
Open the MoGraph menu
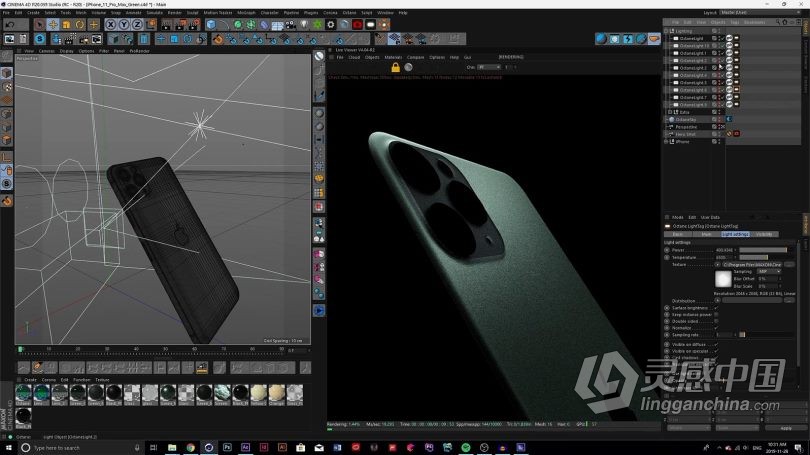[246, 12]
